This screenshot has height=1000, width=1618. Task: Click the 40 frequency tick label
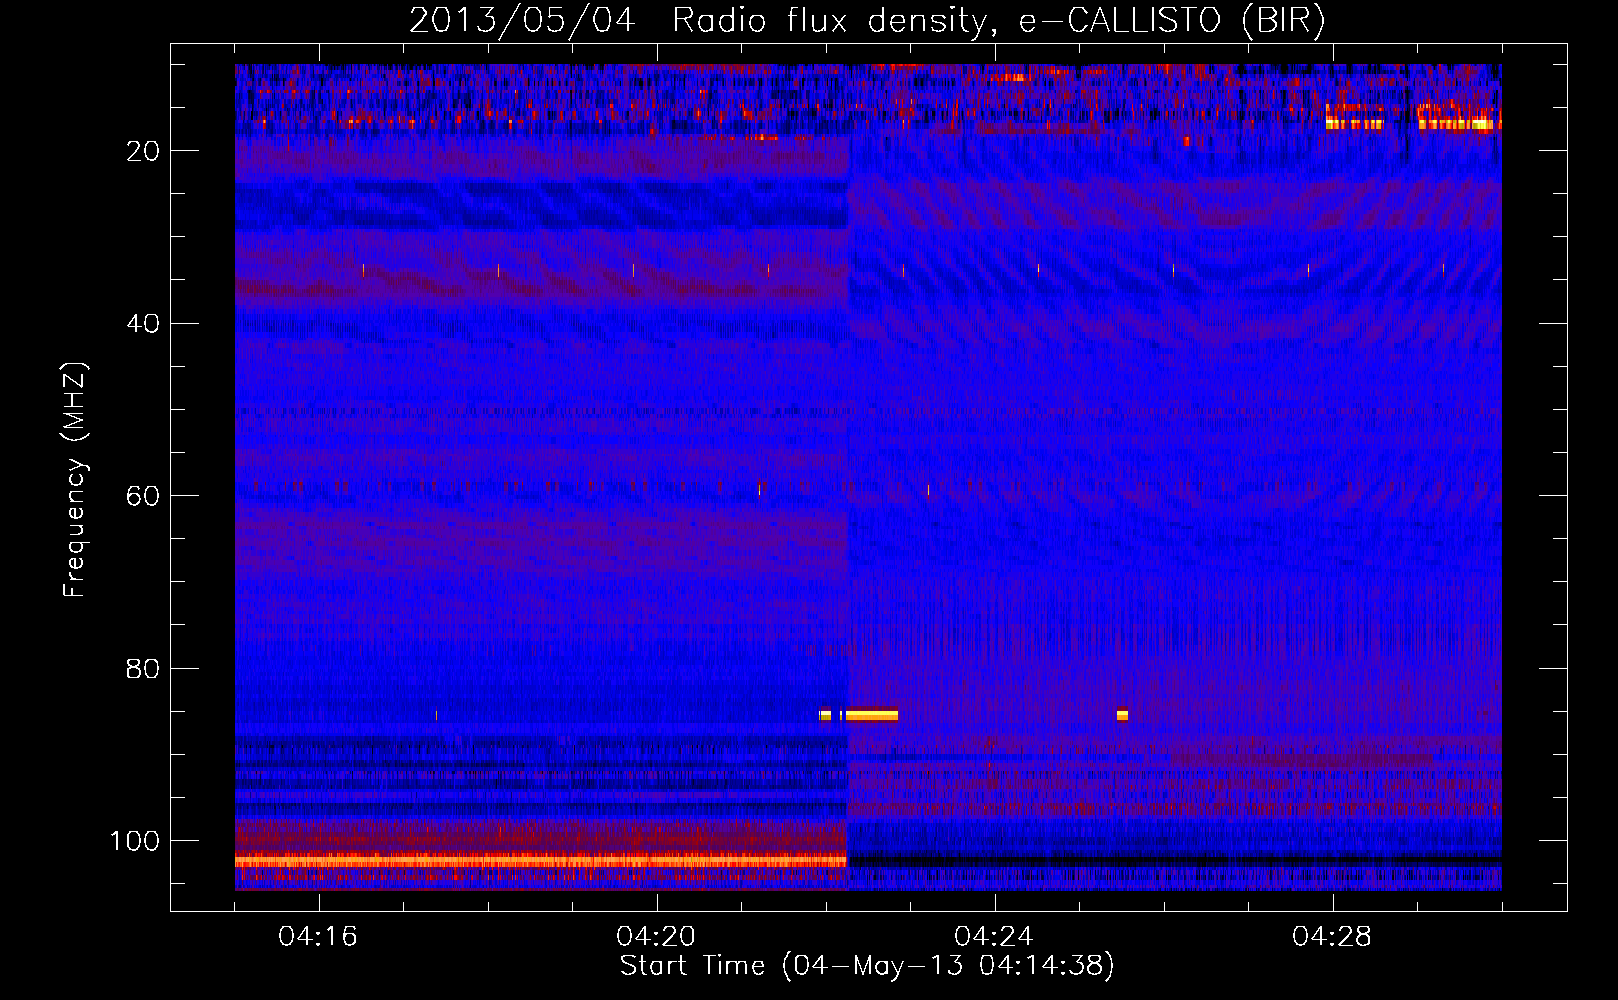pyautogui.click(x=143, y=324)
